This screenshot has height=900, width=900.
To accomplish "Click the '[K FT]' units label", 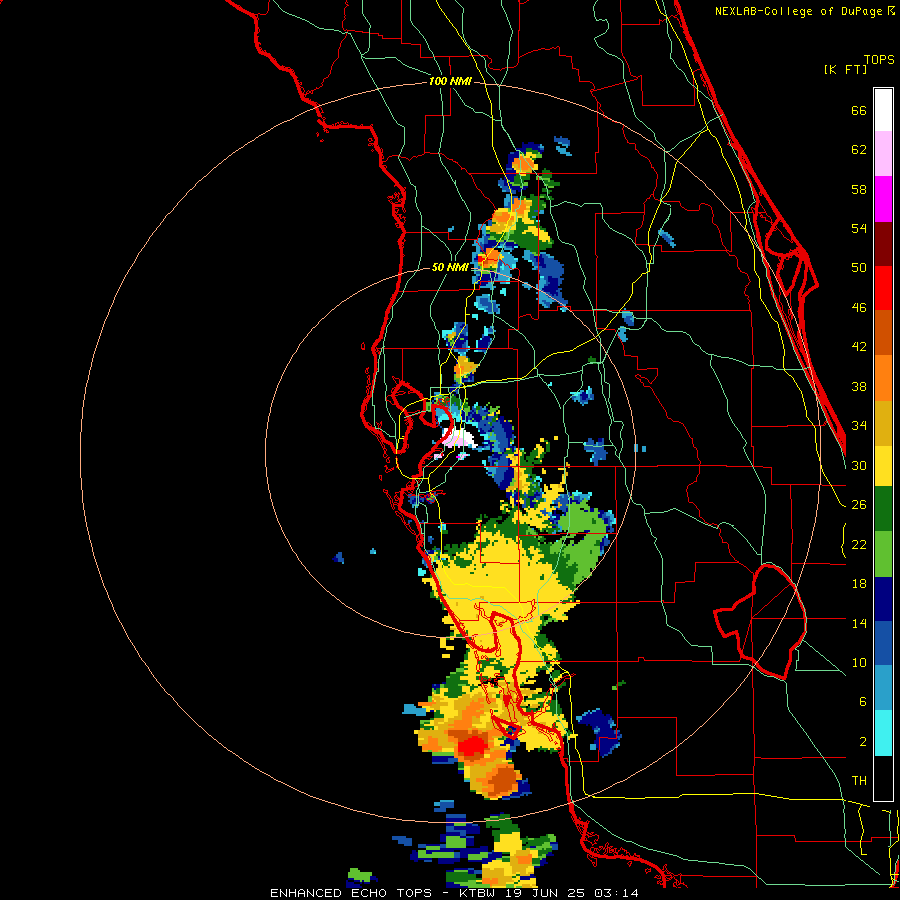I will pos(845,69).
